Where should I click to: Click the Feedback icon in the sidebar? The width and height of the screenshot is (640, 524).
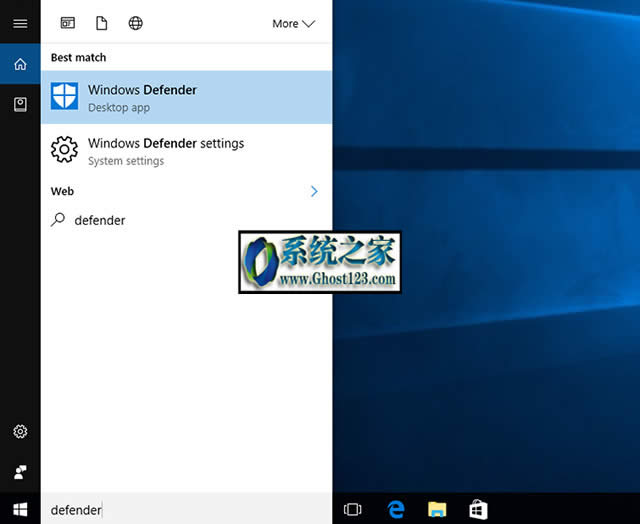(20, 472)
